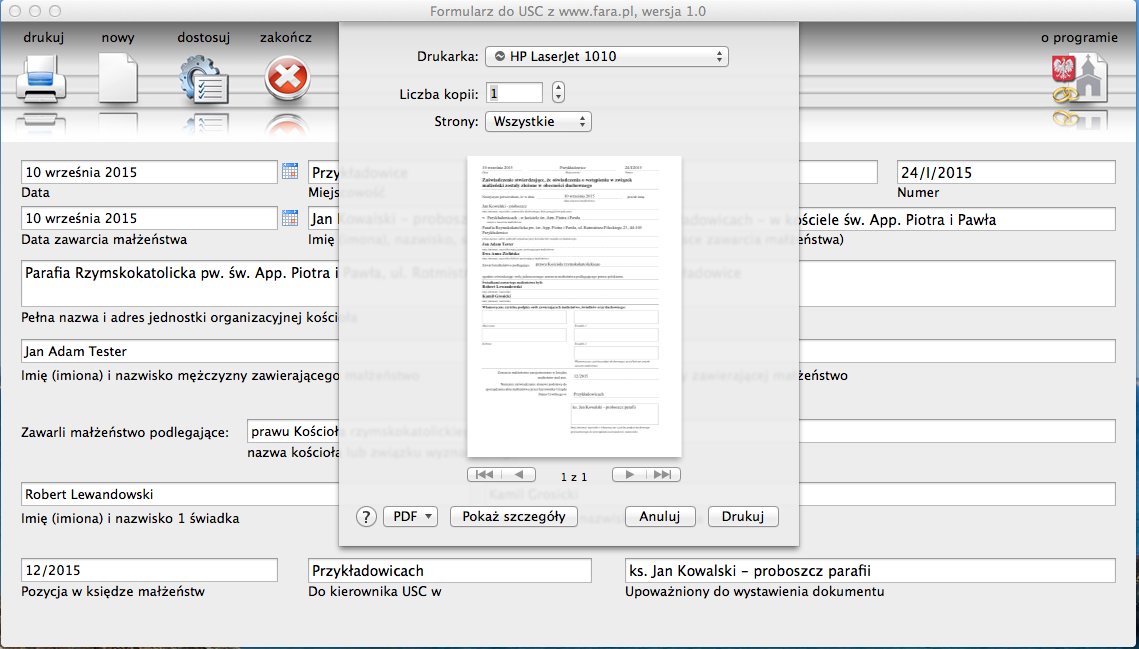The height and width of the screenshot is (649, 1139).
Task: Jump to last preview page
Action: (663, 475)
